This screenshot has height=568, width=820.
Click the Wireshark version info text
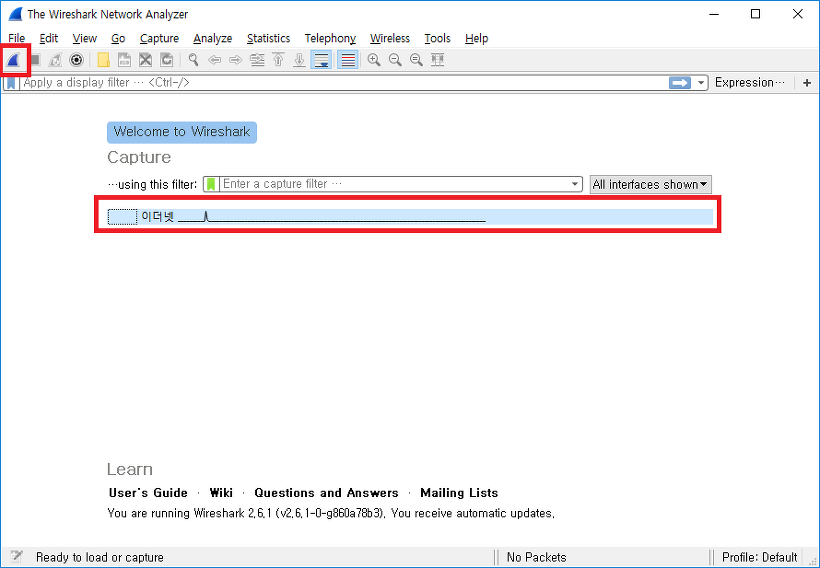point(331,513)
